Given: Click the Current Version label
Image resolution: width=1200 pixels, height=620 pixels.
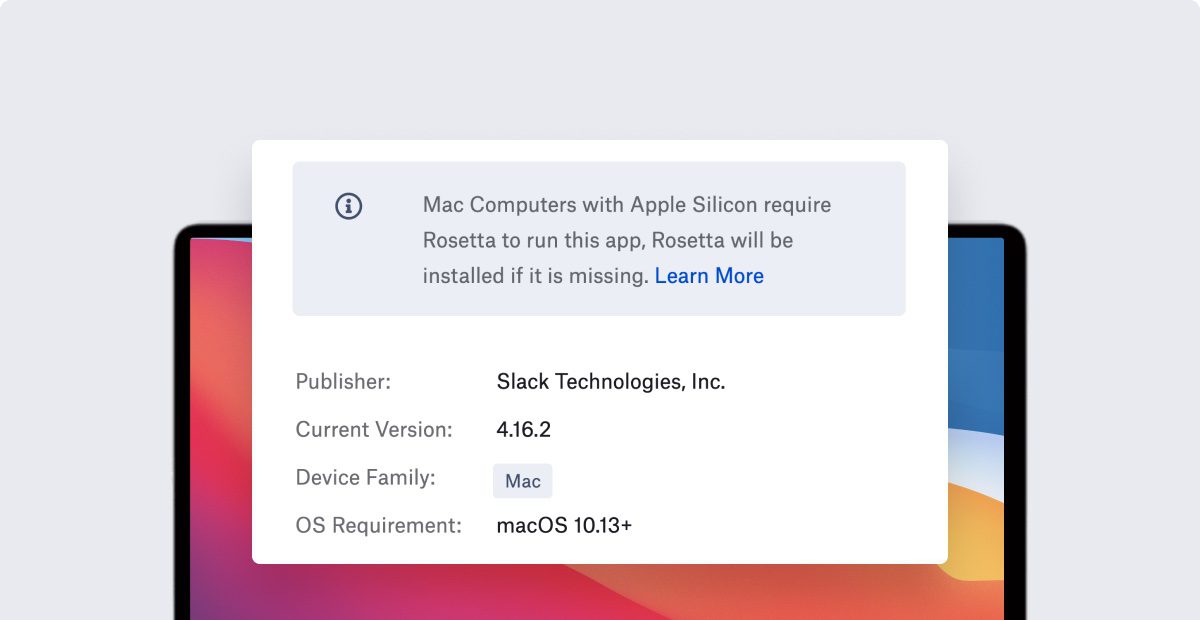Looking at the screenshot, I should pyautogui.click(x=374, y=430).
